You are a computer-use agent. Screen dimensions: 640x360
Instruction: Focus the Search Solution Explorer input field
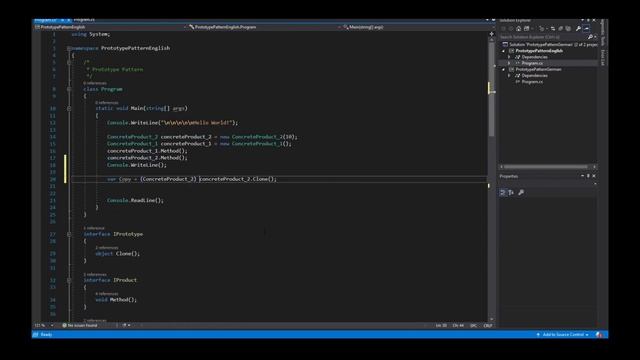click(543, 37)
